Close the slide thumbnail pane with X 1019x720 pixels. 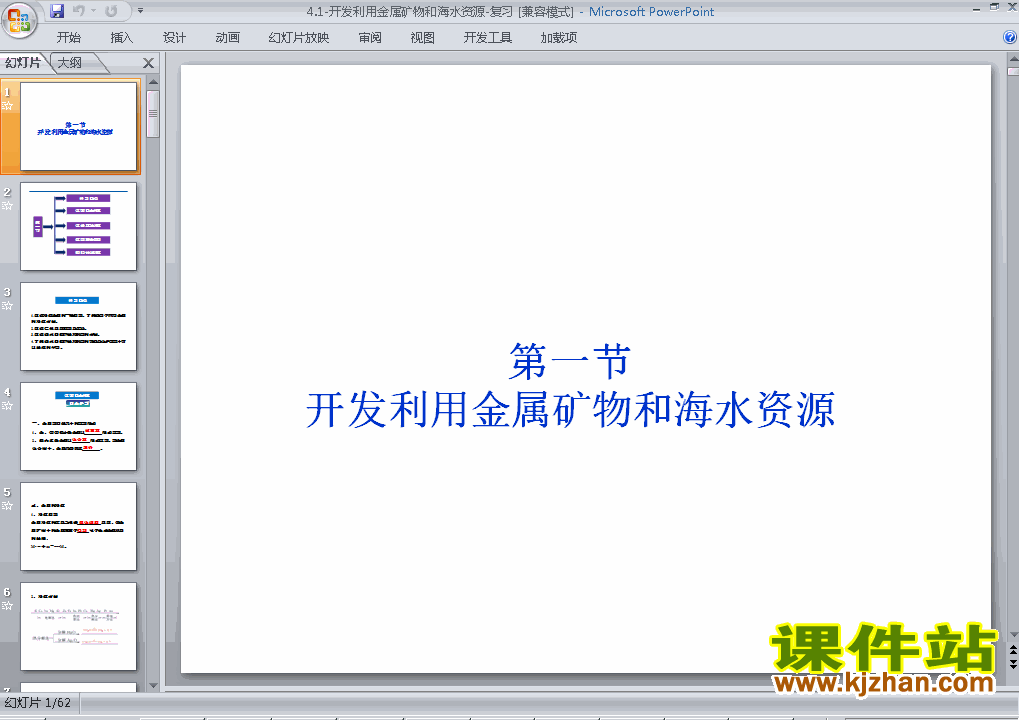[148, 63]
